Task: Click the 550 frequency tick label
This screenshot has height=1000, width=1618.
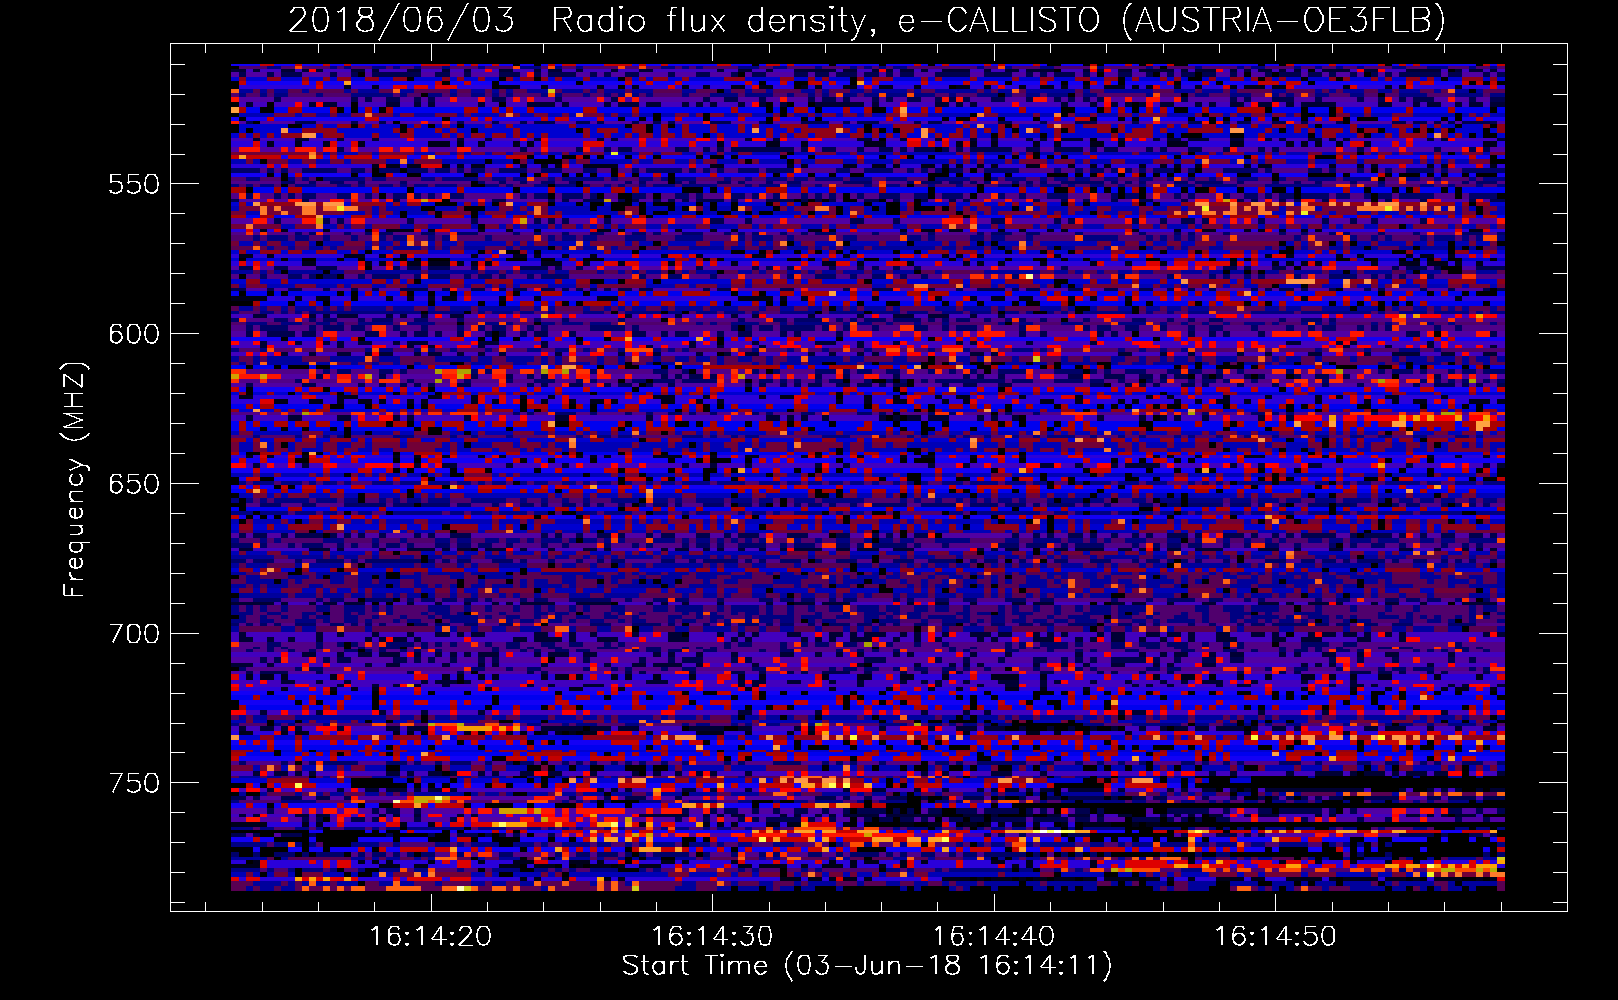Action: pyautogui.click(x=134, y=184)
